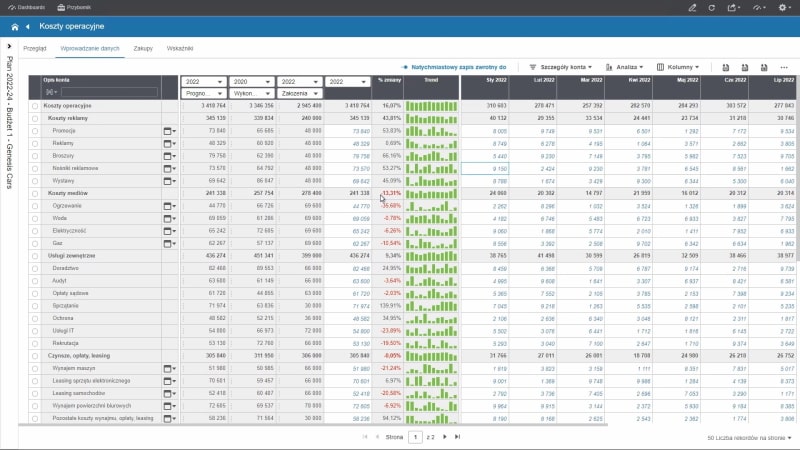Open details icon for Reklamy row
Image resolution: width=800 pixels, height=450 pixels.
pyautogui.click(x=169, y=143)
